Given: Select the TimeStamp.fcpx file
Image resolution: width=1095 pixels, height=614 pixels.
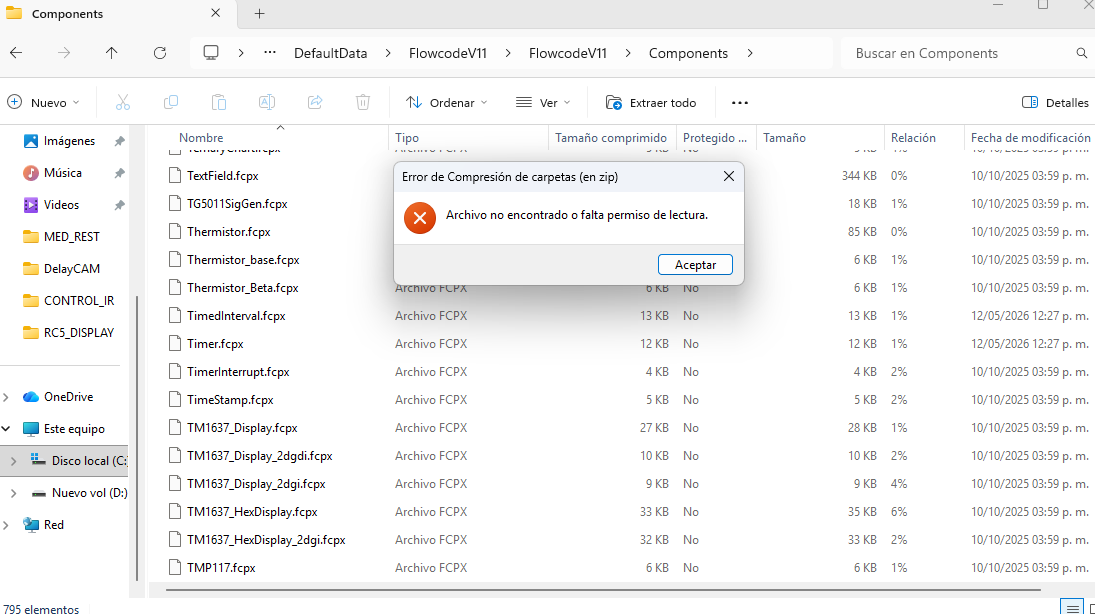Looking at the screenshot, I should (x=230, y=400).
